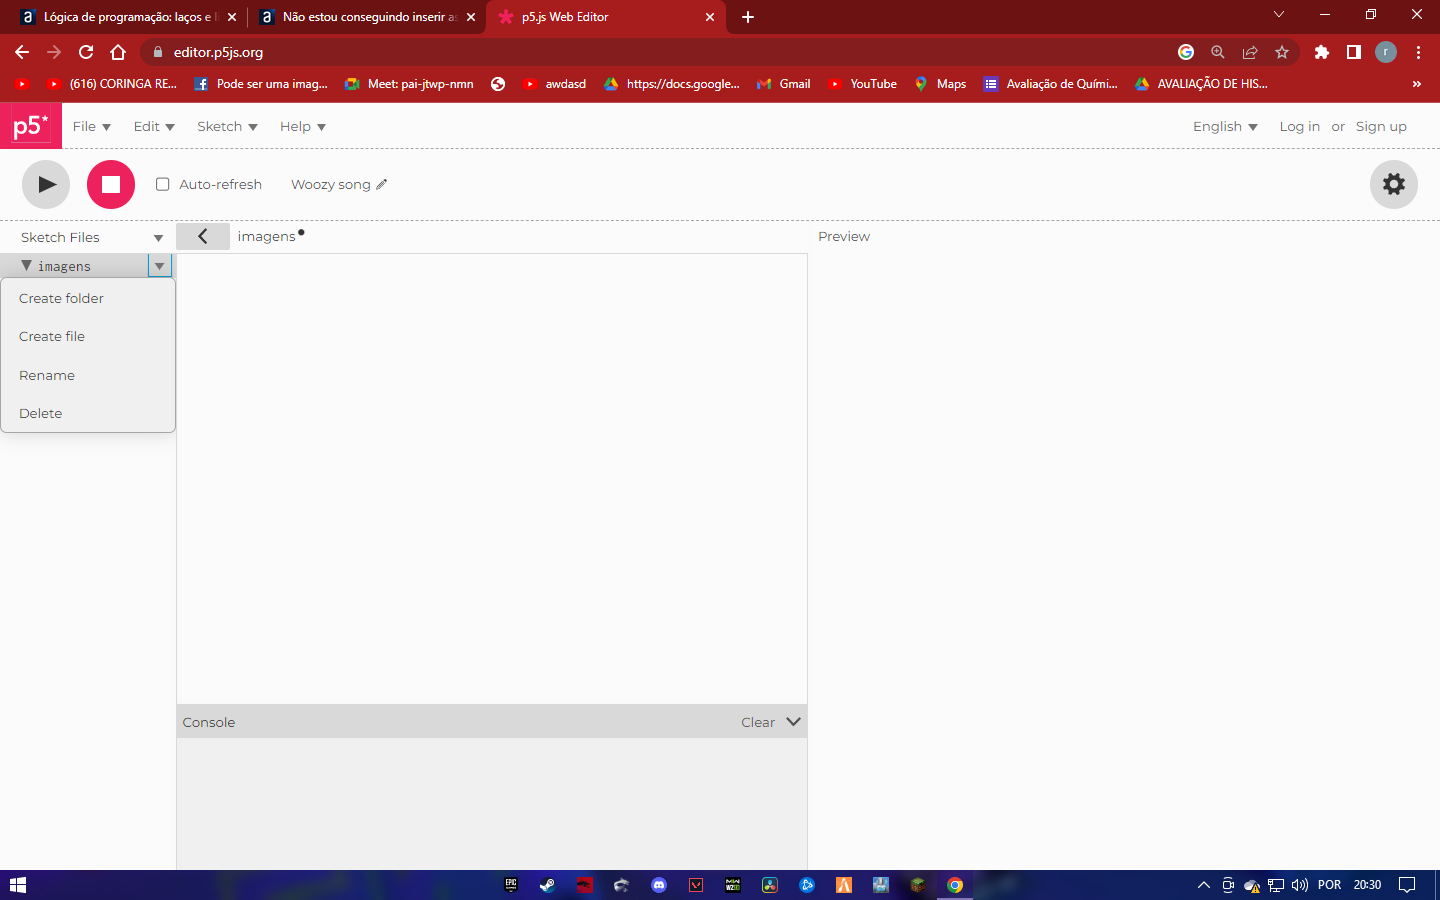The width and height of the screenshot is (1440, 900).
Task: Select Rename in the folder menu
Action: coord(88,375)
